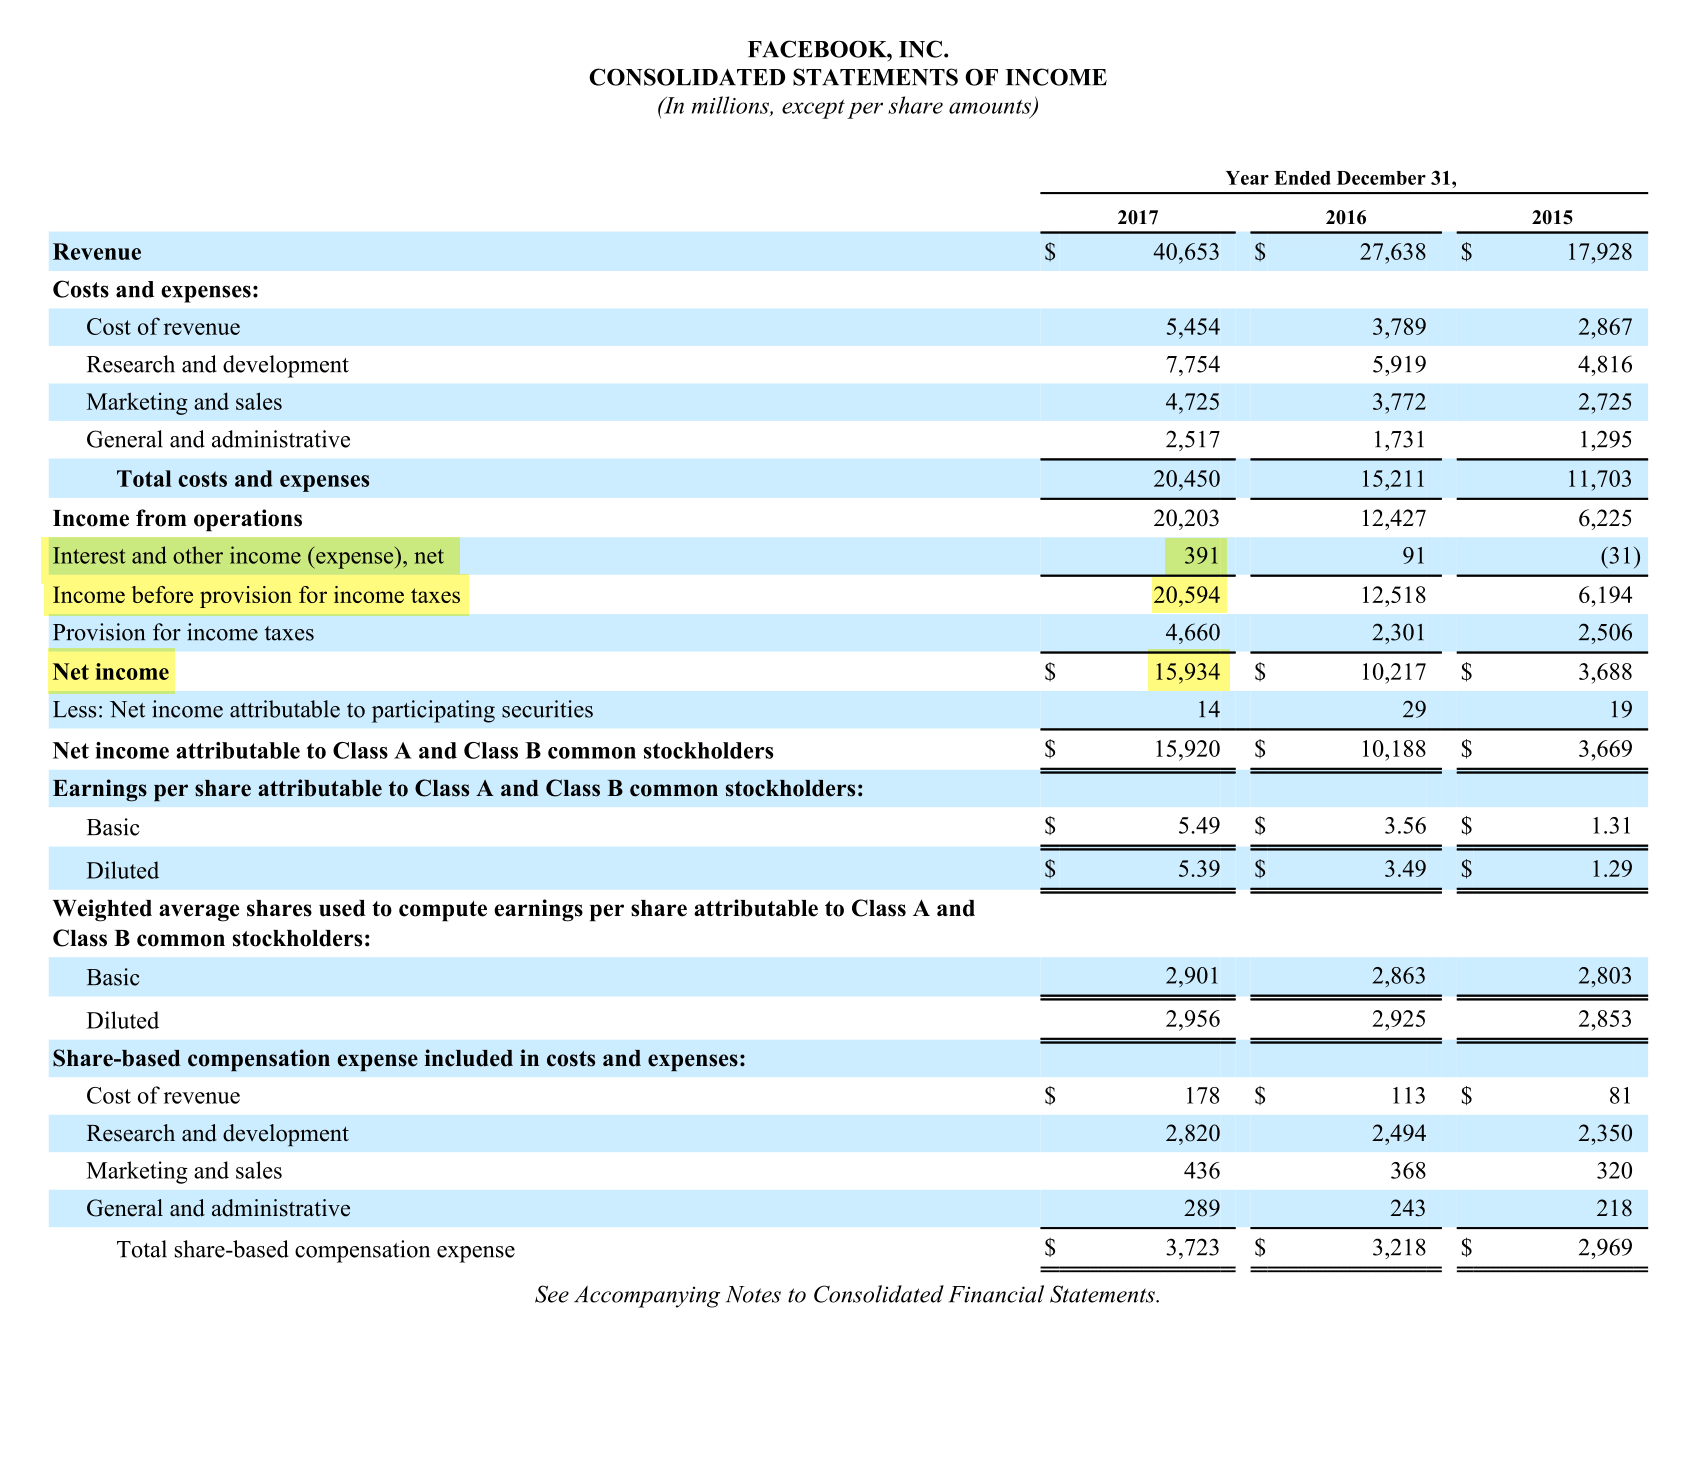This screenshot has width=1700, height=1462.
Task: Select the diluted EPS value 3.49
Action: click(1406, 869)
